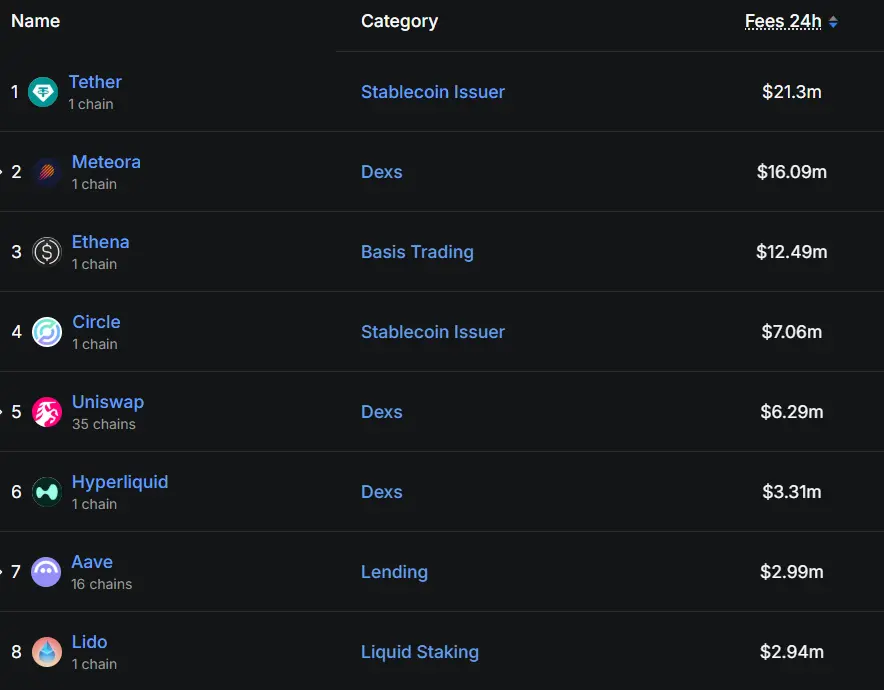Open the Lending category link
Screen dimensions: 884x690
(x=395, y=572)
